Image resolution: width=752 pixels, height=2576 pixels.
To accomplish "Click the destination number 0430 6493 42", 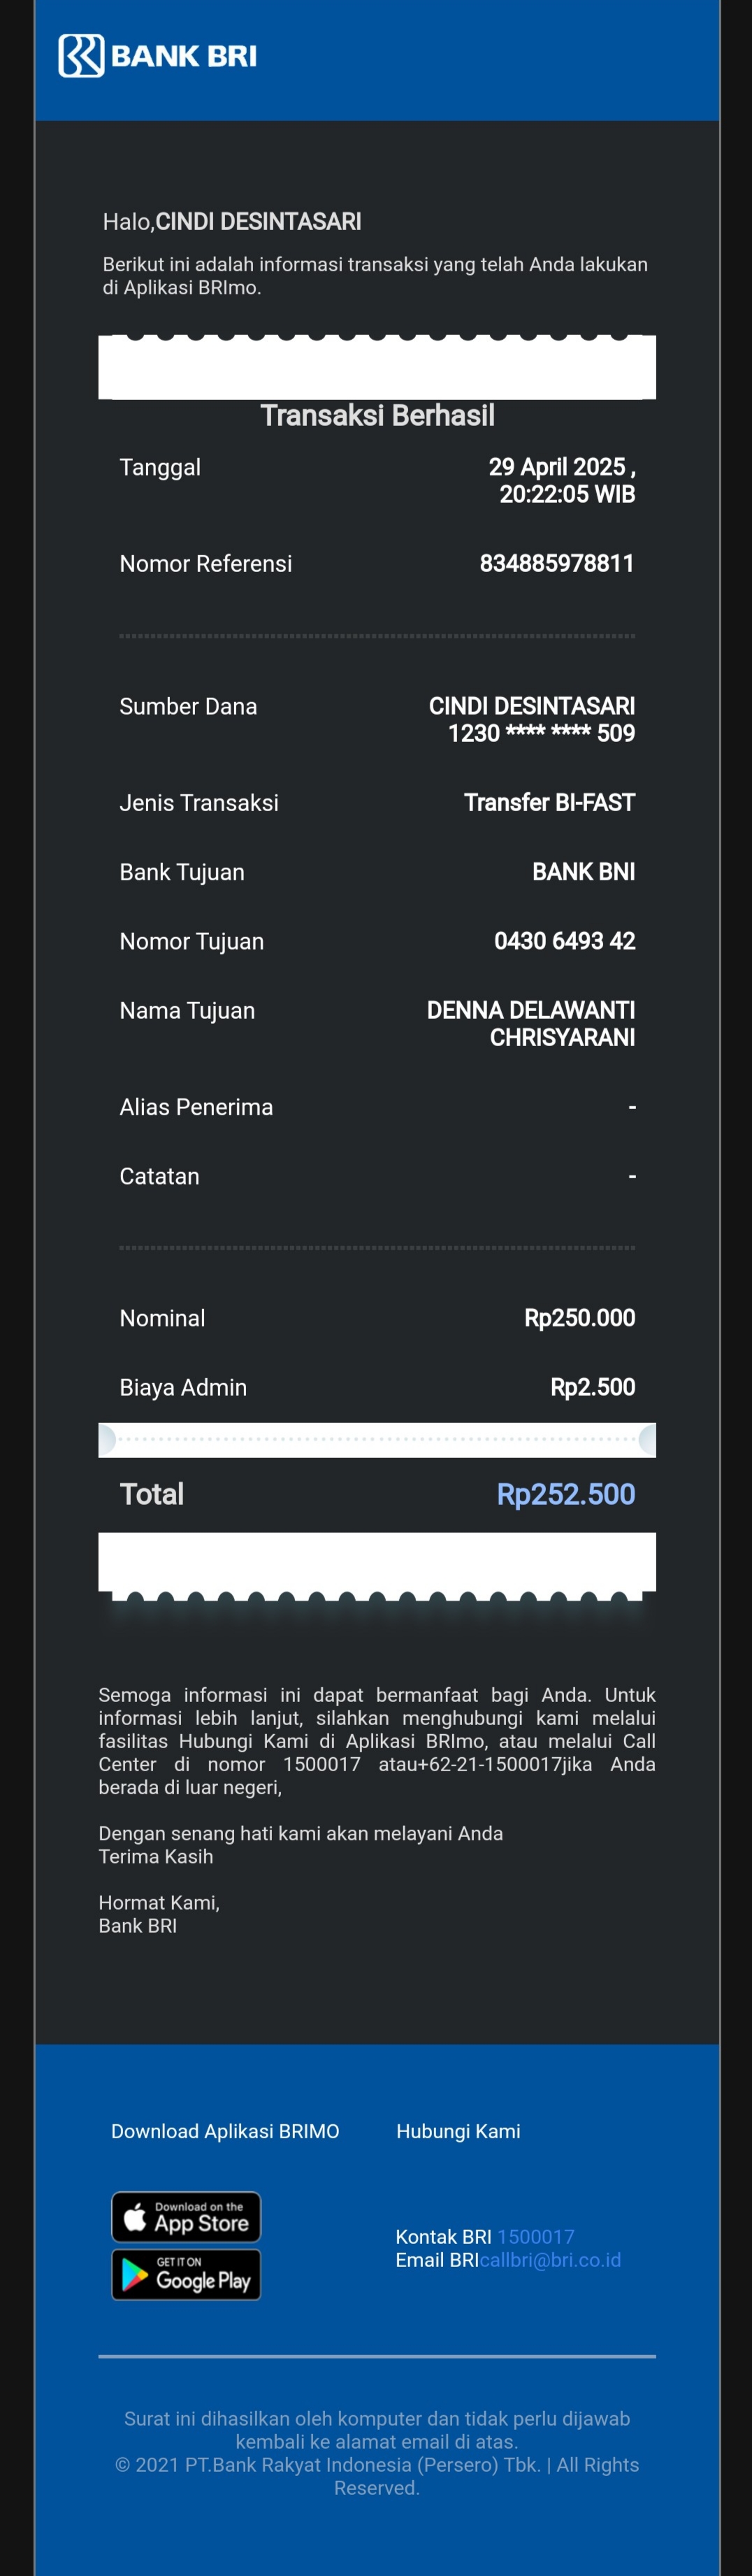I will point(565,941).
